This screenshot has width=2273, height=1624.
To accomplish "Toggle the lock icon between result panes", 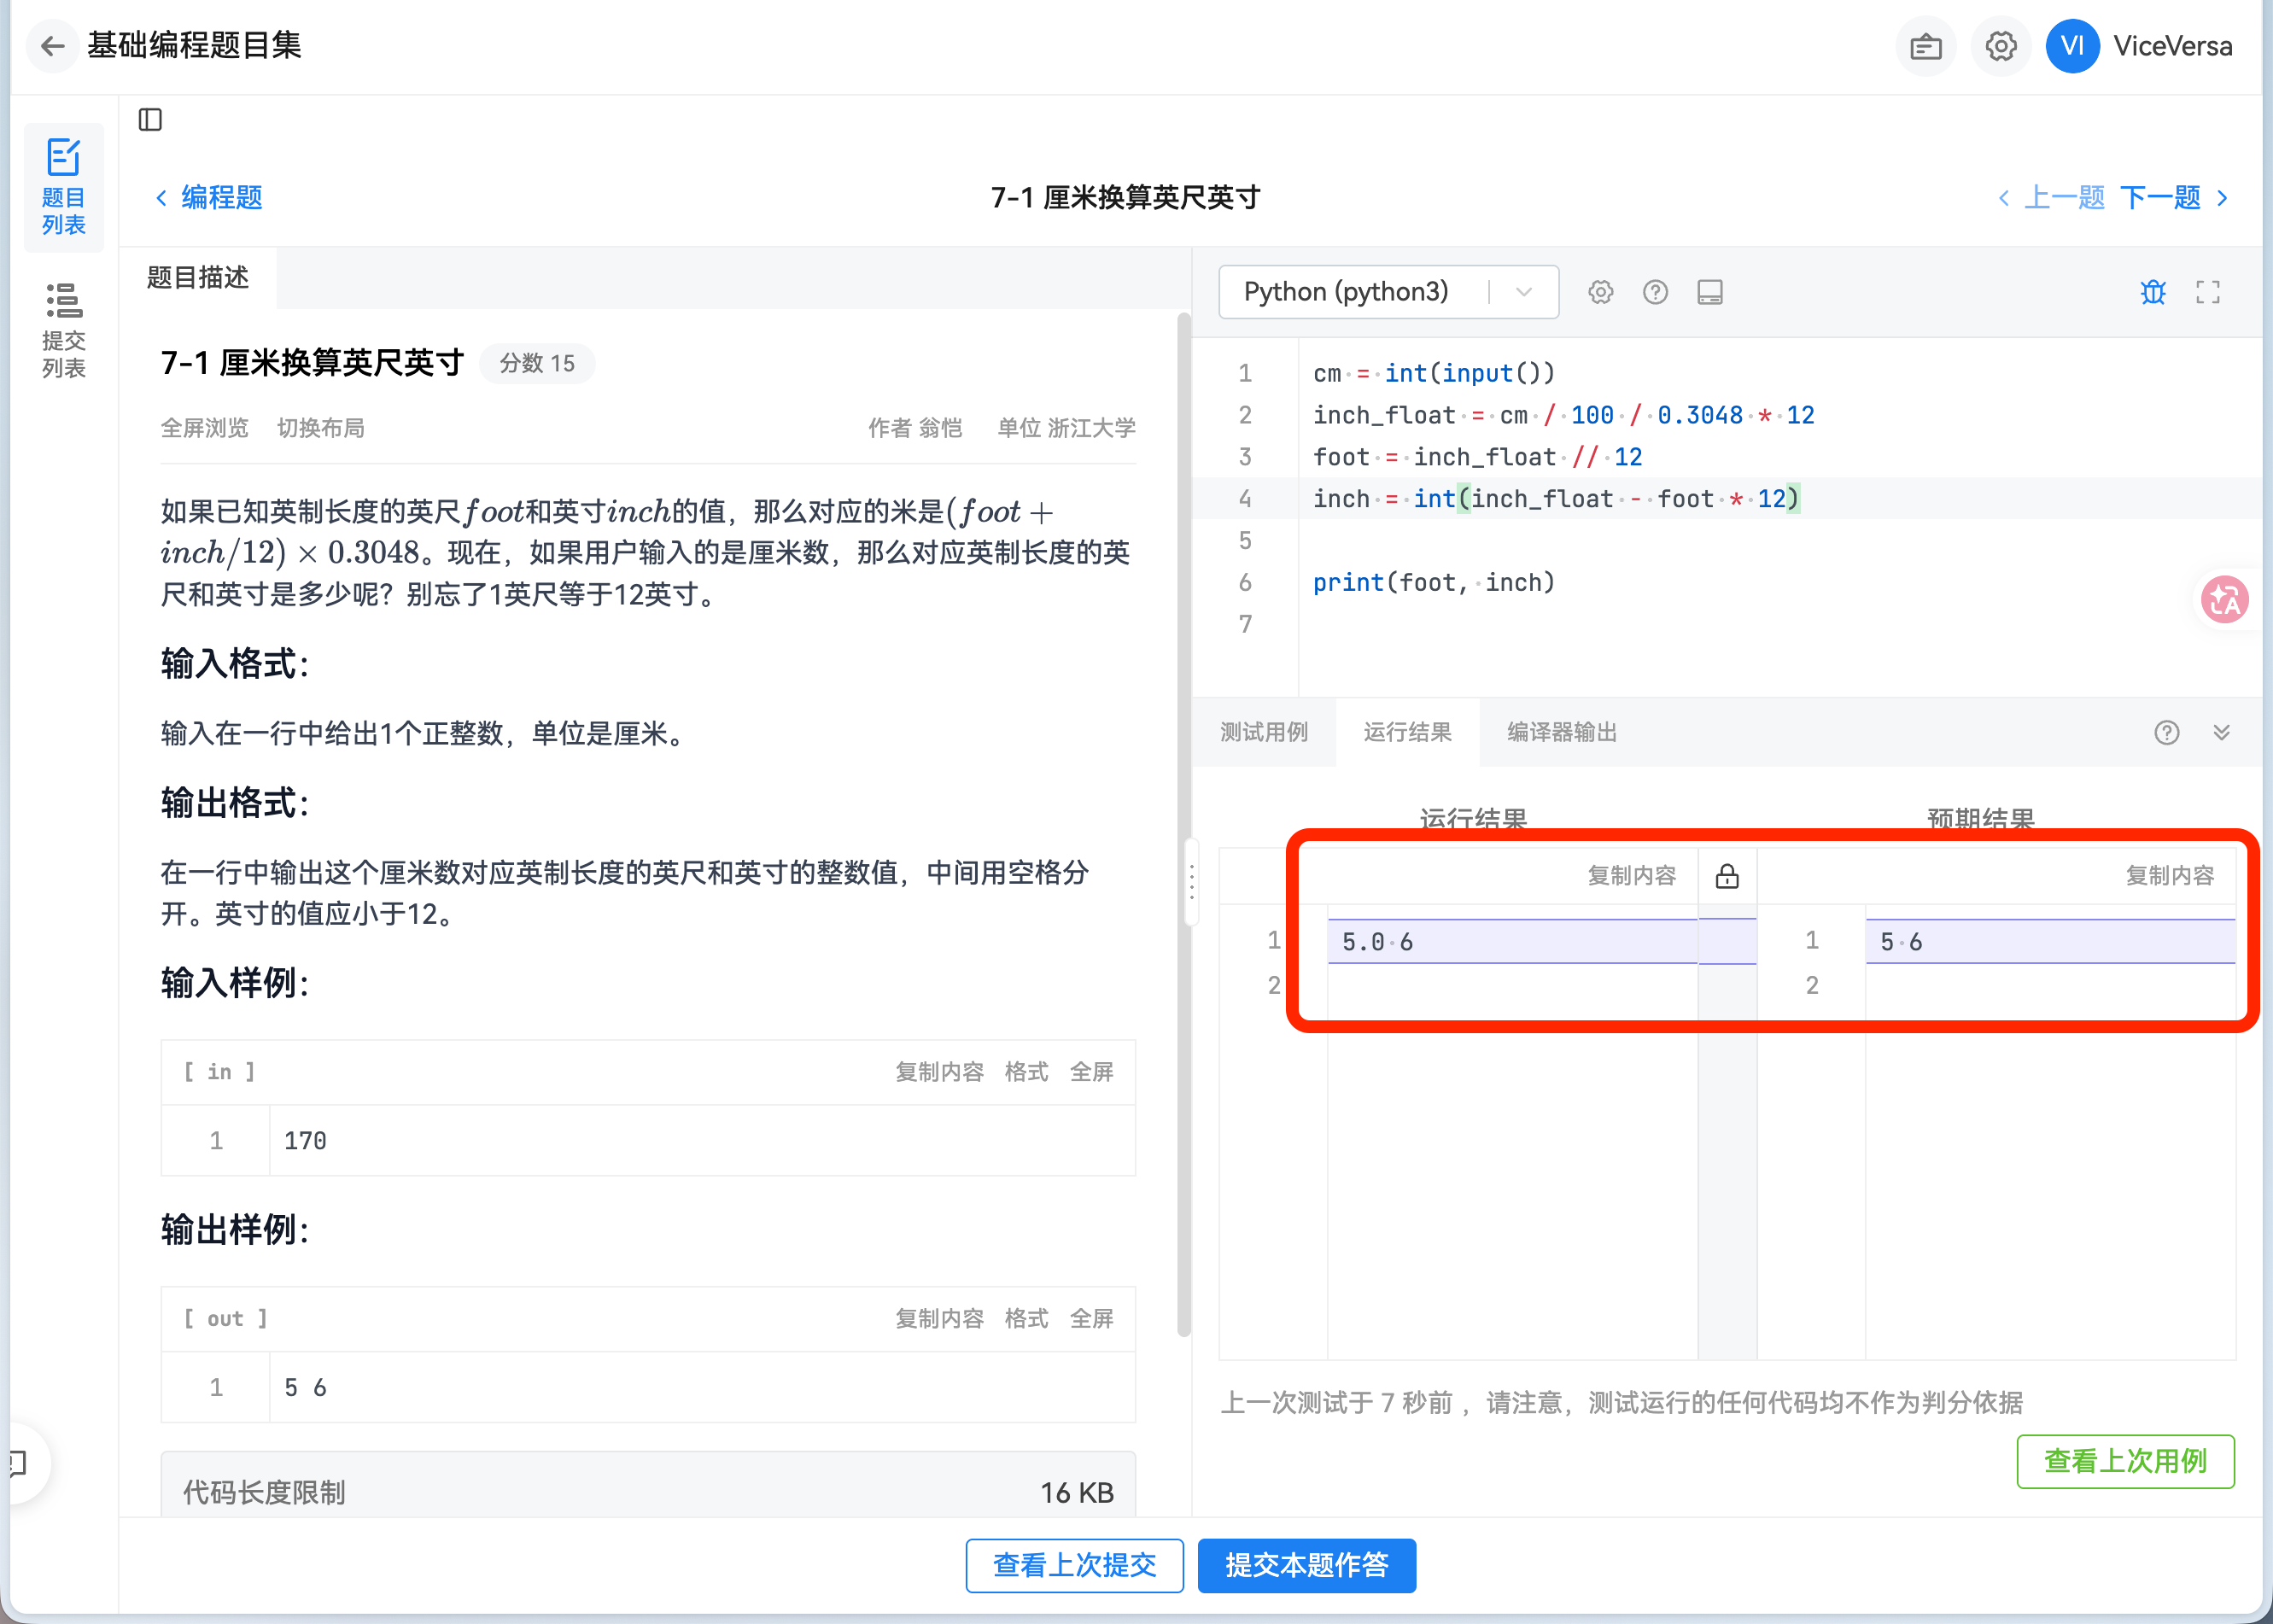I will coord(1727,877).
